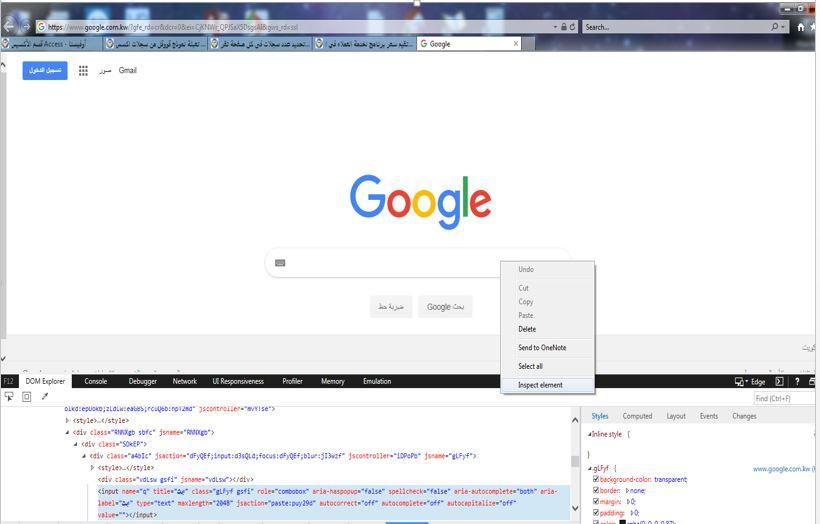
Task: Choose Inspect element from context menu
Action: pyautogui.click(x=548, y=385)
